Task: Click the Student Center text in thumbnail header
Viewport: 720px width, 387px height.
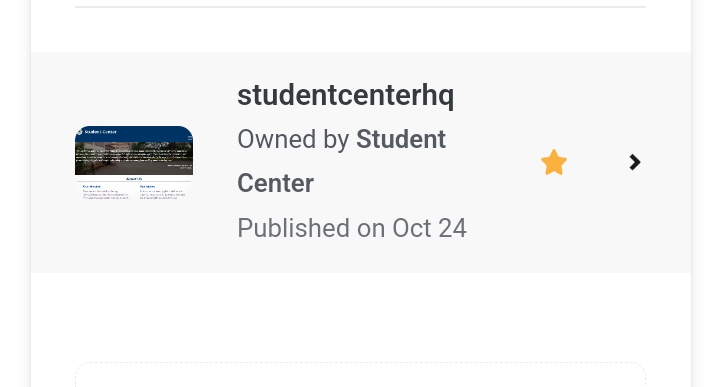Action: coord(100,132)
